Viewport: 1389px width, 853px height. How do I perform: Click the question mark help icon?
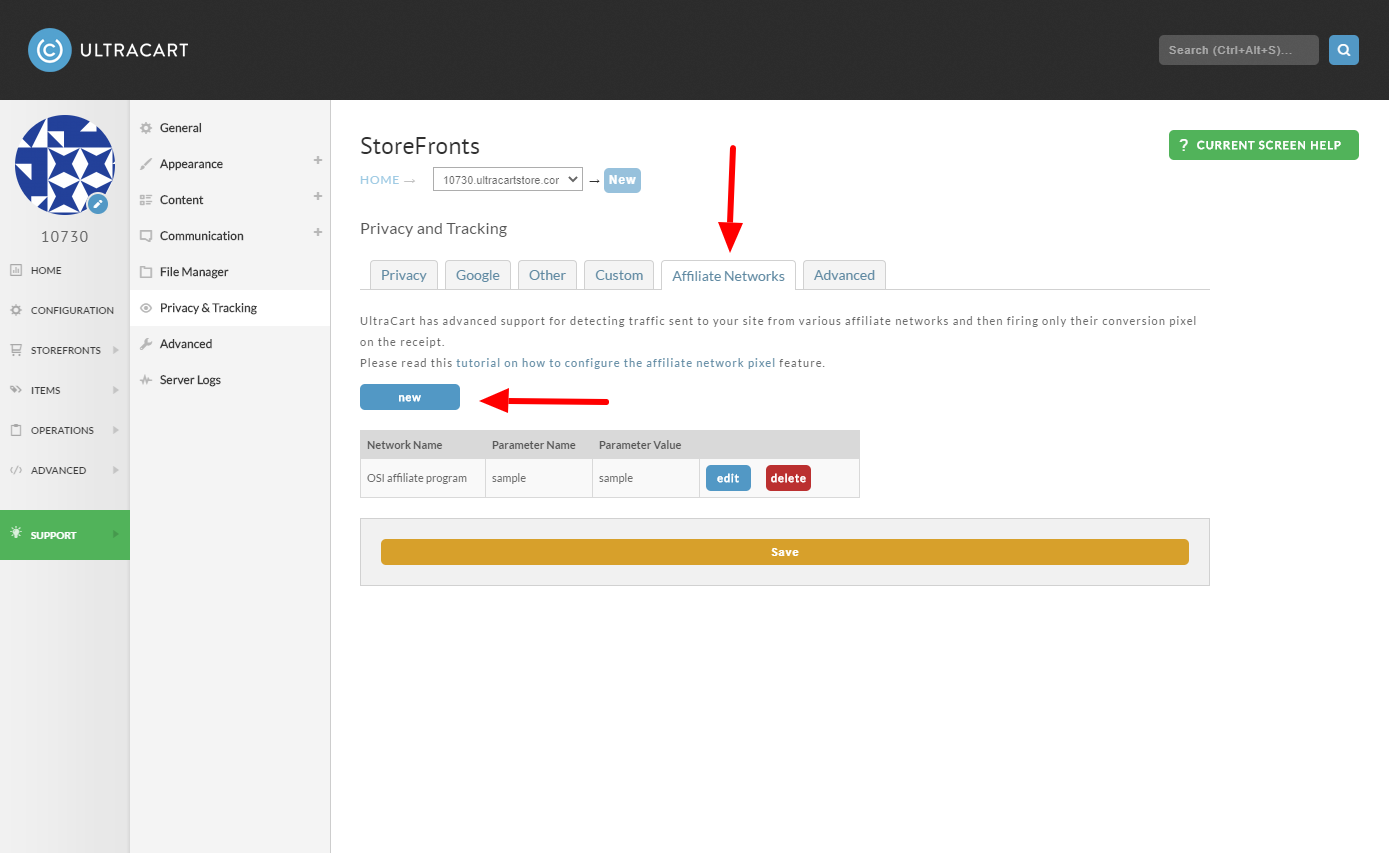(x=1183, y=145)
